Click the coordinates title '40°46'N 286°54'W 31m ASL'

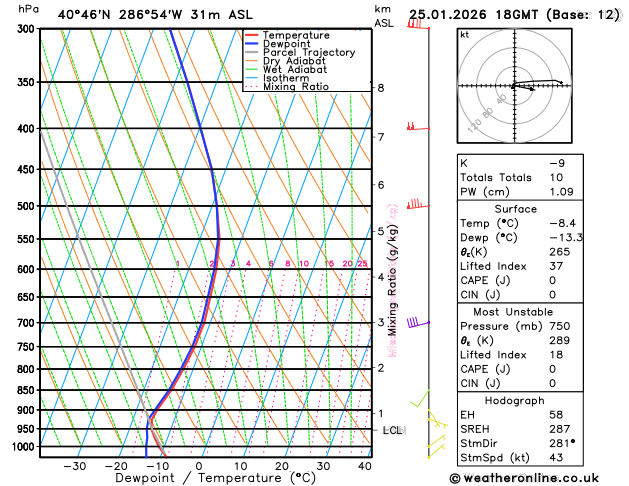click(x=155, y=15)
